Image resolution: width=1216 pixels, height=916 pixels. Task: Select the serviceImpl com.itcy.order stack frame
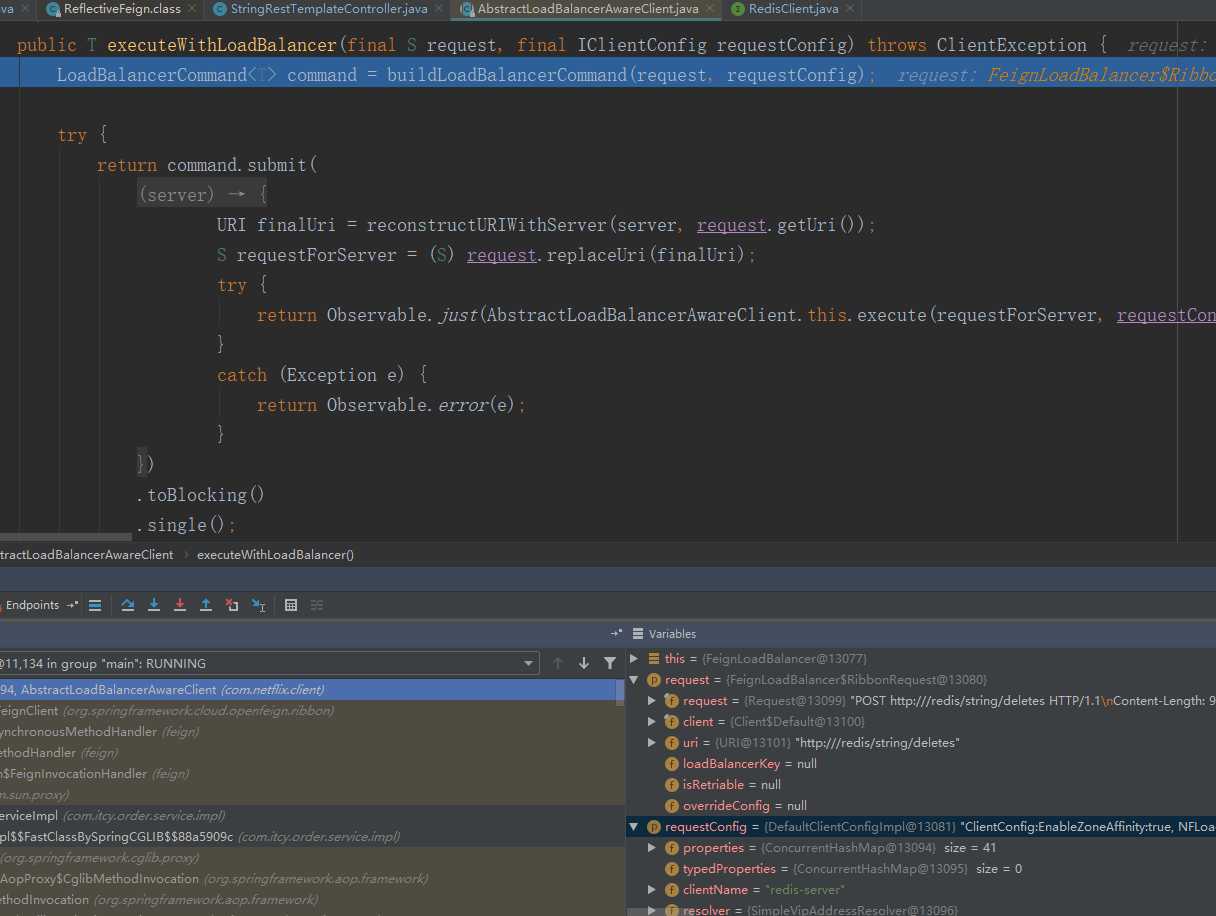(x=308, y=816)
